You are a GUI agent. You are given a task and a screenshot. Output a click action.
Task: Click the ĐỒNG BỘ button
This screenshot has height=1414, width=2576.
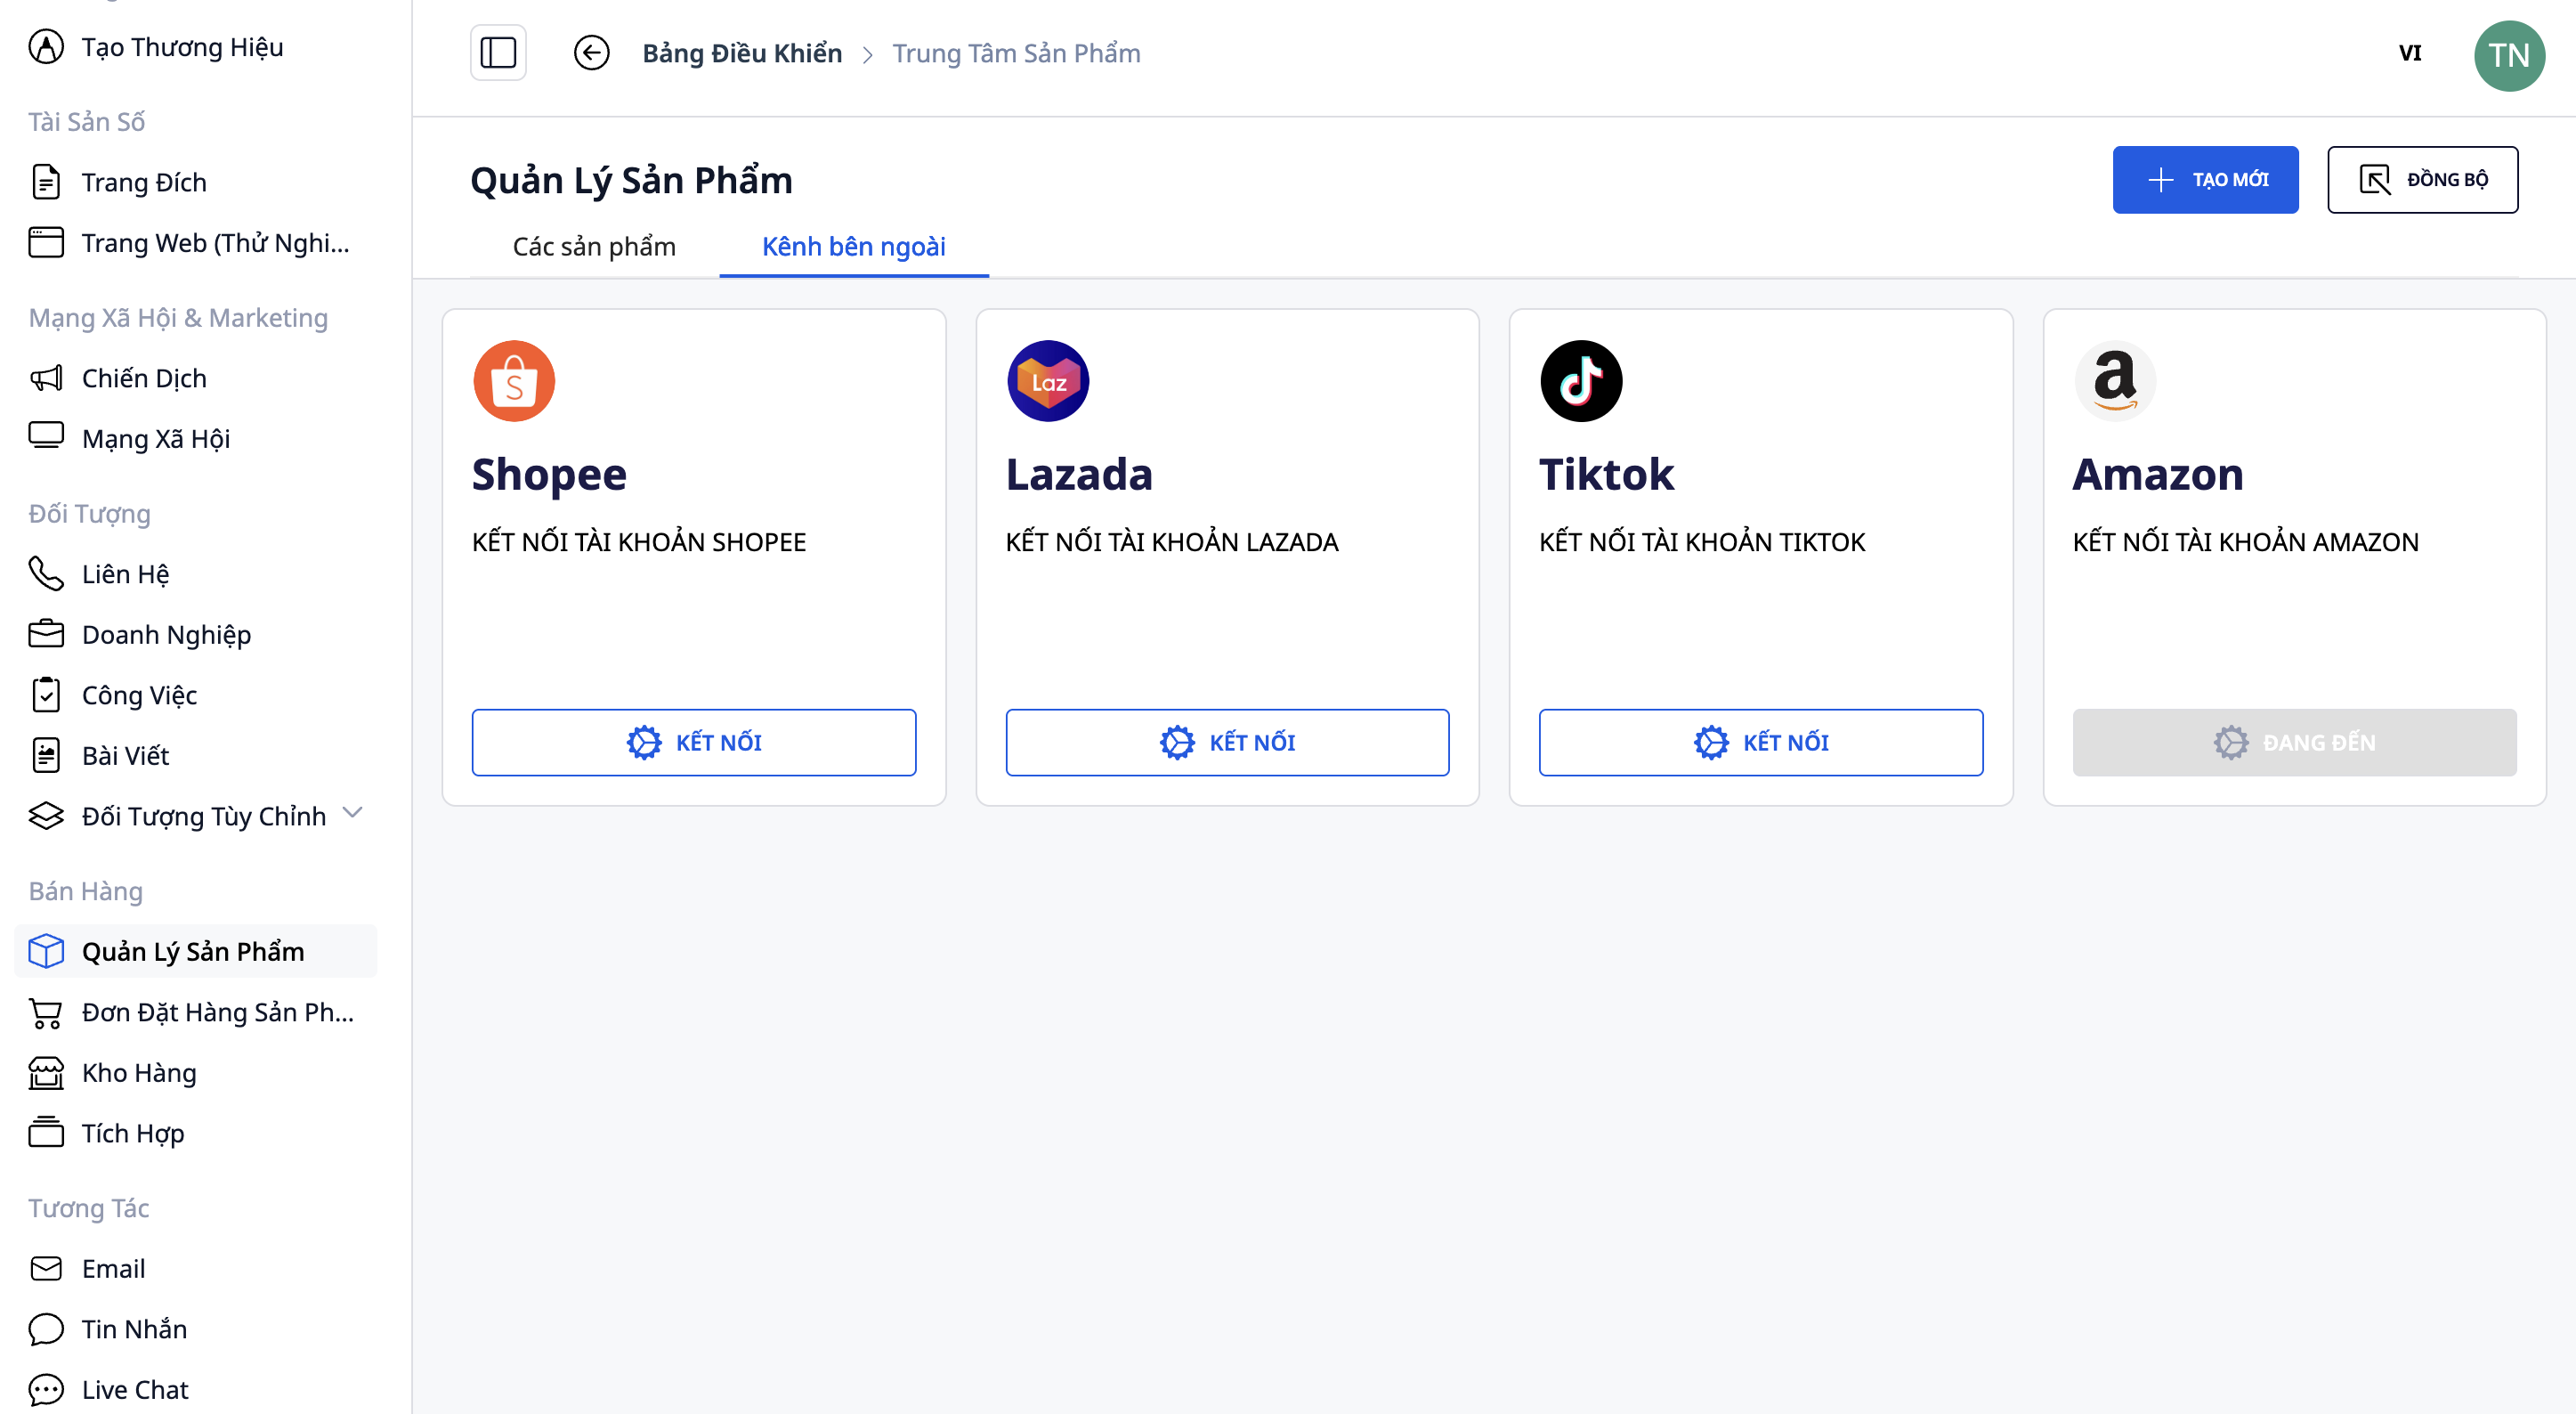[x=2422, y=180]
